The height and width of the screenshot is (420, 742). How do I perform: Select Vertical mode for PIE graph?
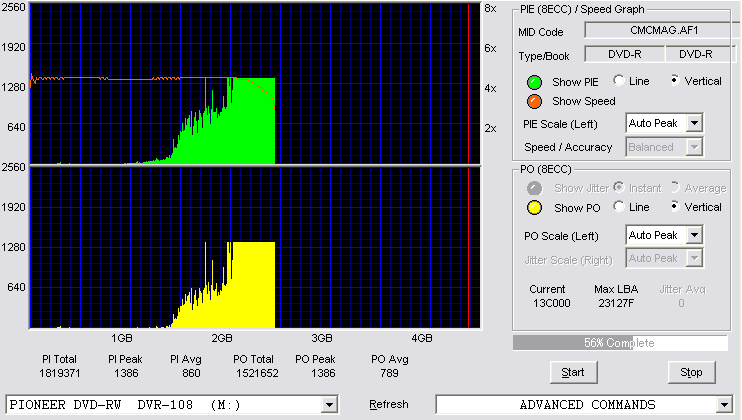click(x=675, y=80)
